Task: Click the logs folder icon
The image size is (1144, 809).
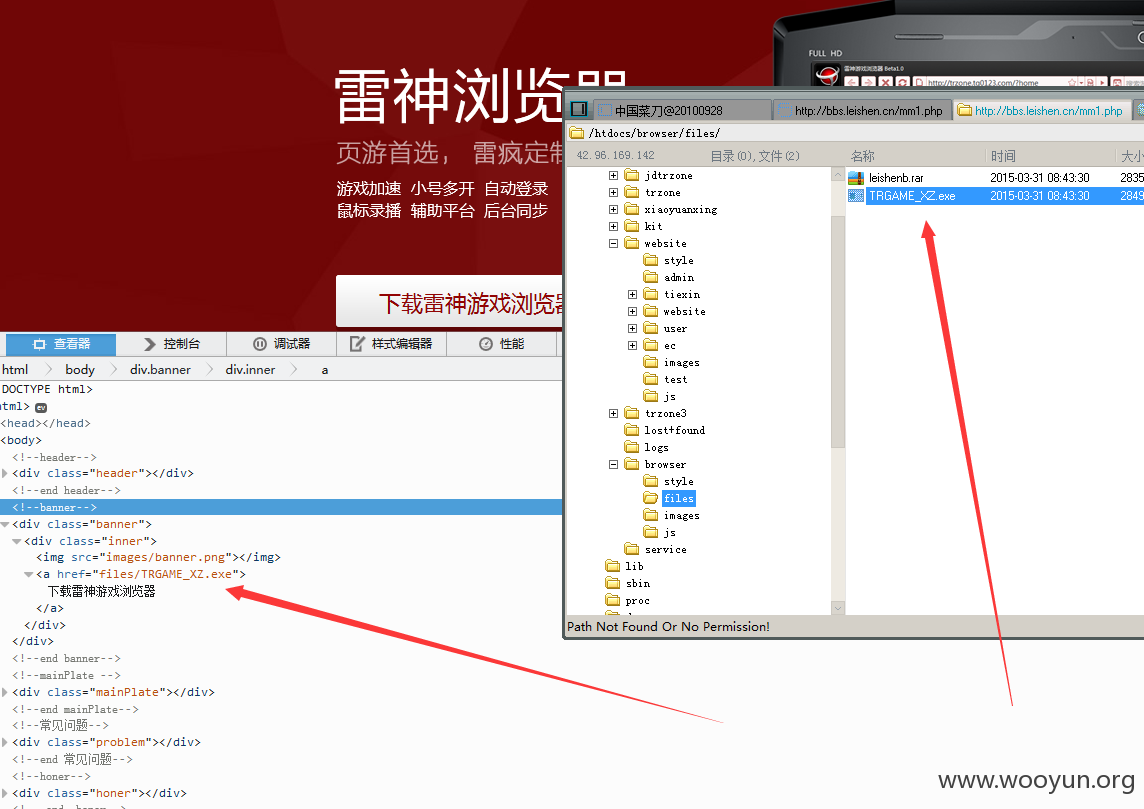Action: click(632, 447)
